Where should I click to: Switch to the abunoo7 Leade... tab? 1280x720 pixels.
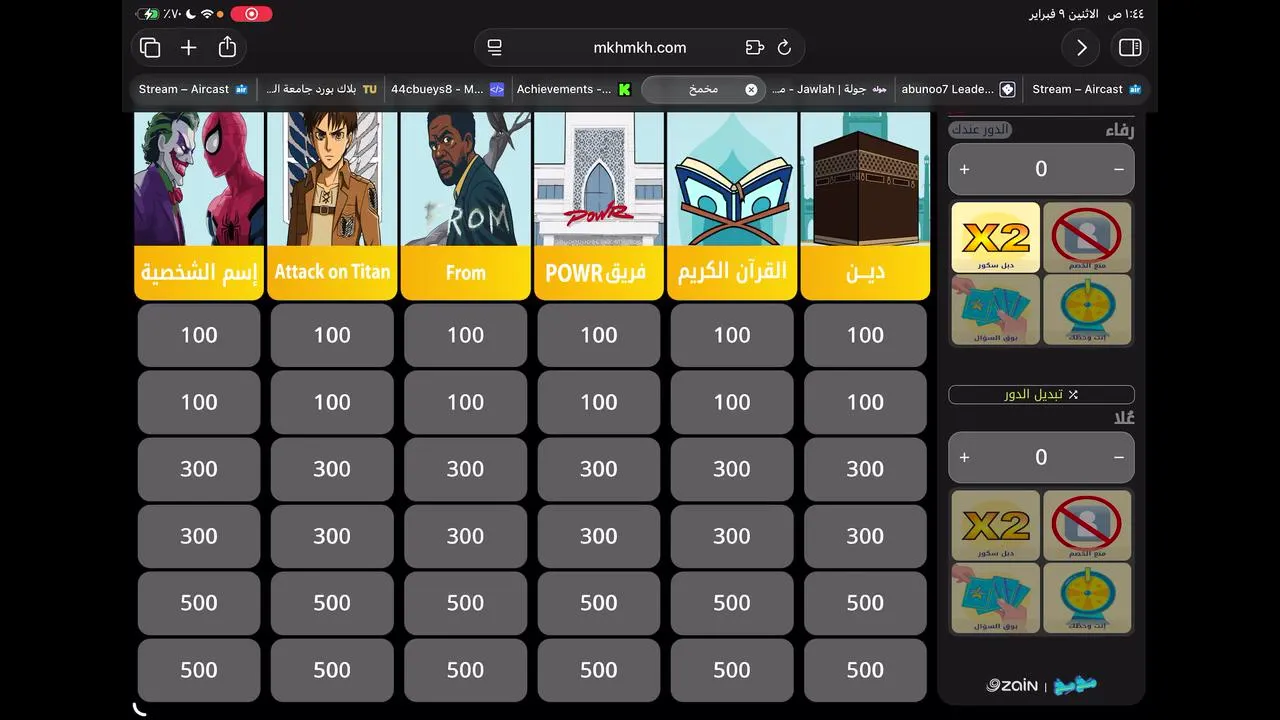tap(957, 89)
